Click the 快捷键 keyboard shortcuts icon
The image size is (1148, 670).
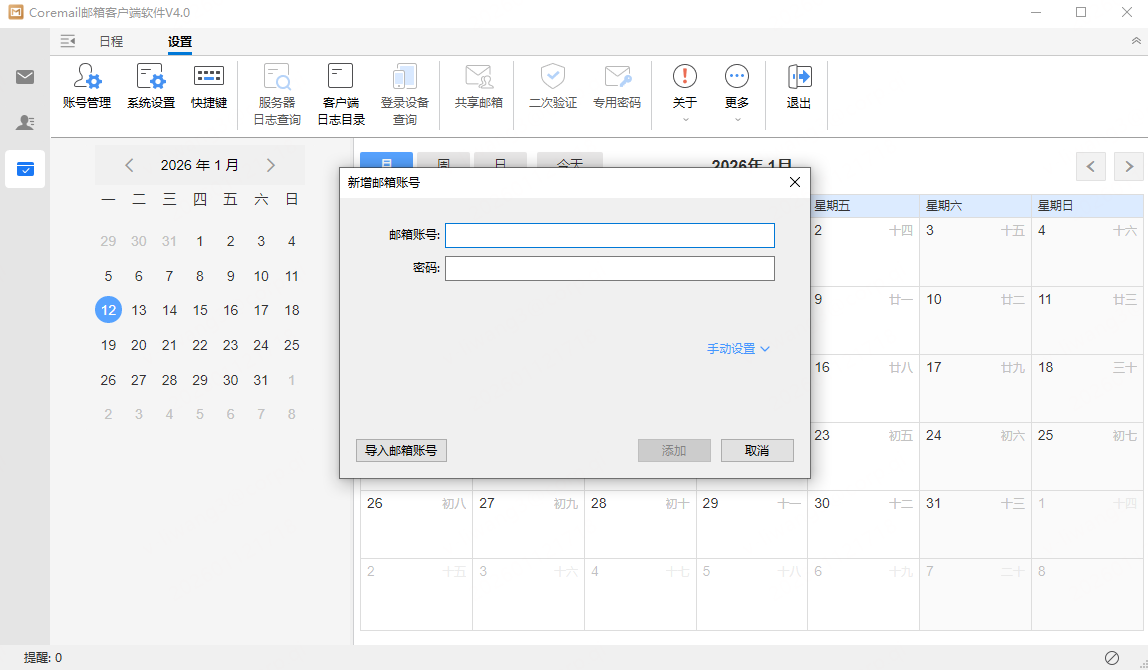click(209, 87)
